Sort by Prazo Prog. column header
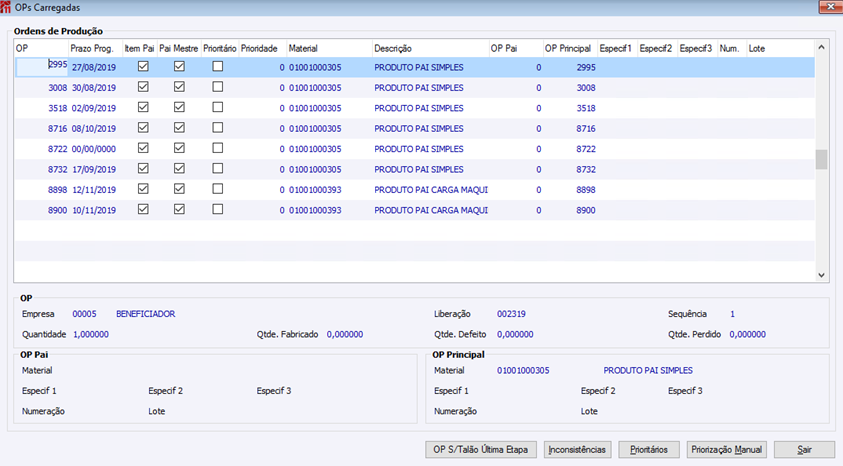Image resolution: width=843 pixels, height=466 pixels. (95, 48)
